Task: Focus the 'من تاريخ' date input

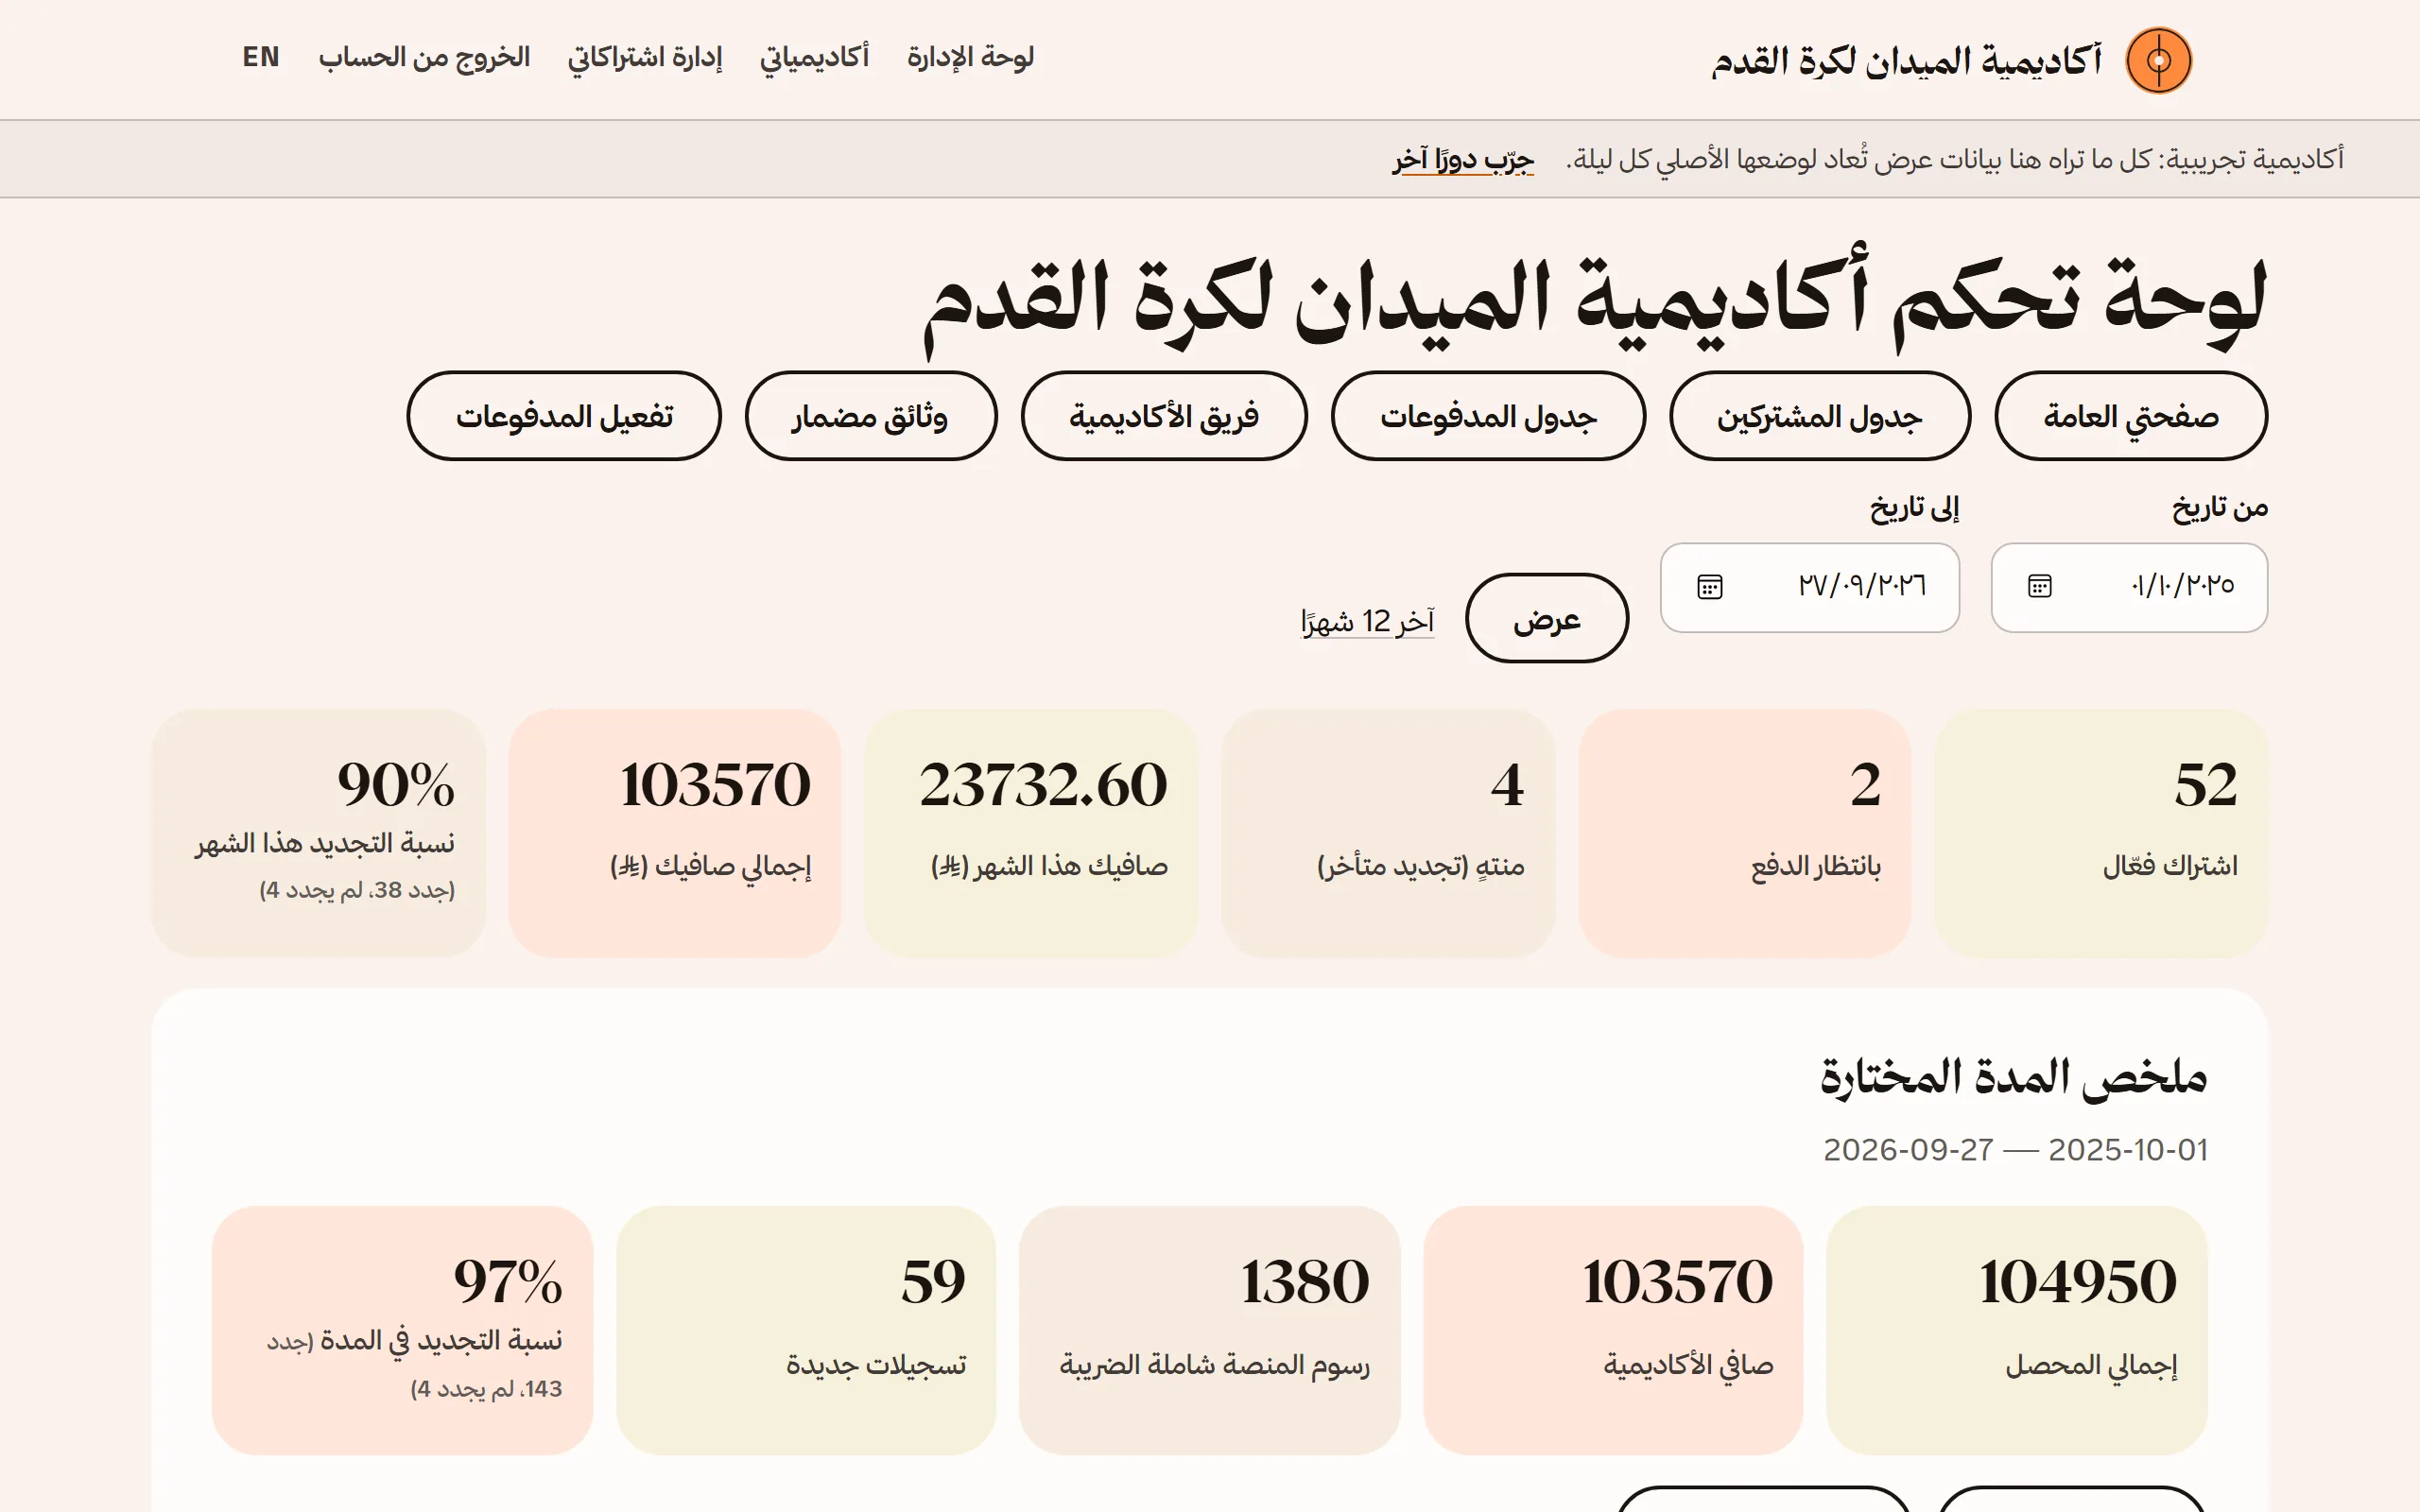Action: (2129, 587)
